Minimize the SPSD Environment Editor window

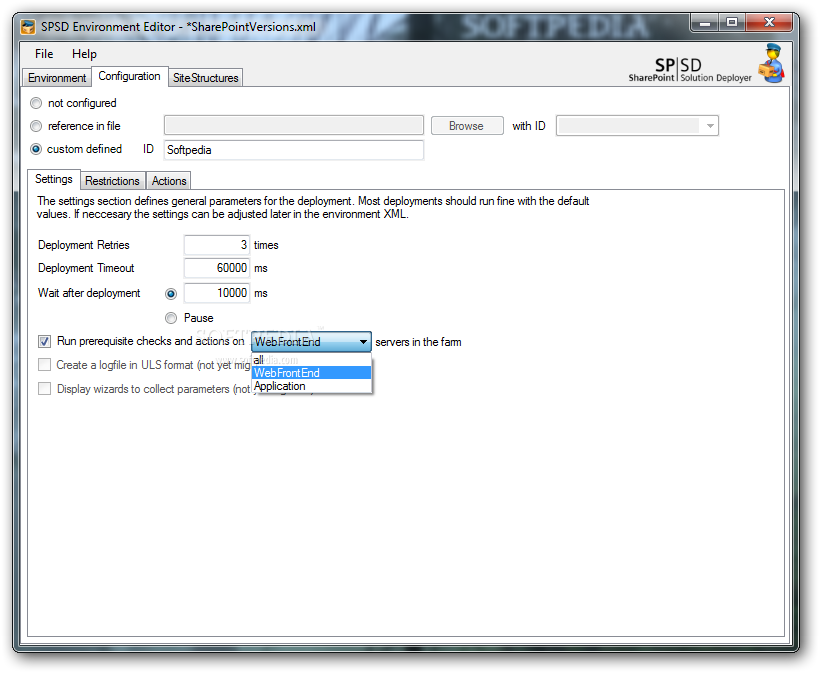click(x=704, y=22)
